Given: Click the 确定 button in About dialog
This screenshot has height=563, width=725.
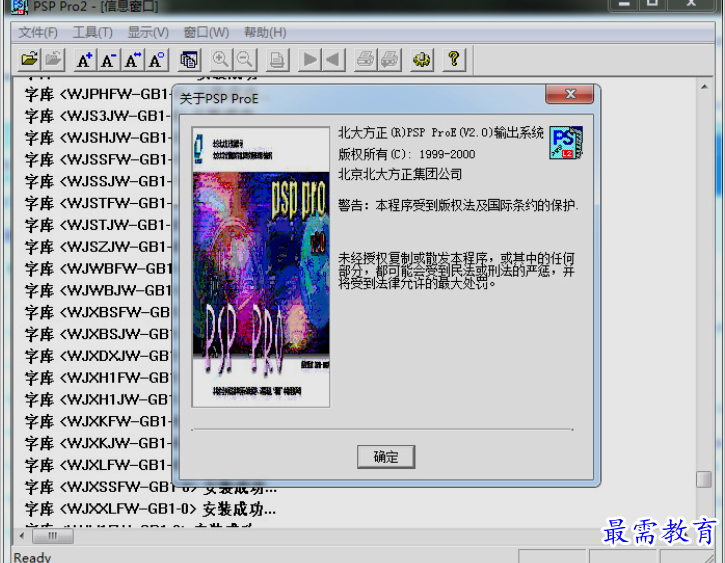Looking at the screenshot, I should pyautogui.click(x=386, y=457).
